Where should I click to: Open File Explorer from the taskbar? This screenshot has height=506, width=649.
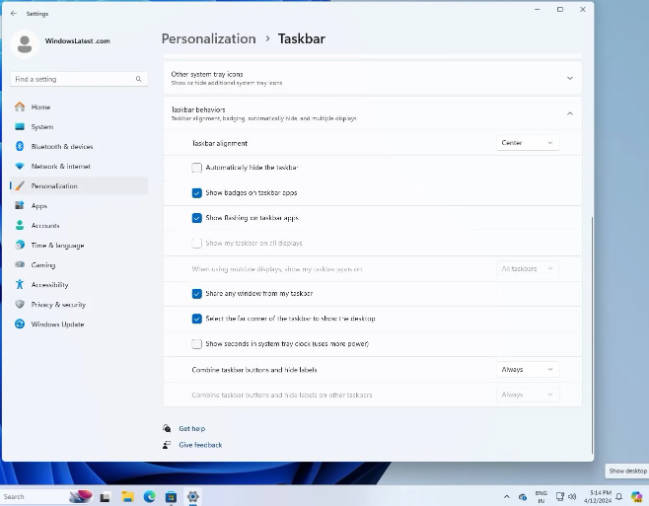point(127,496)
